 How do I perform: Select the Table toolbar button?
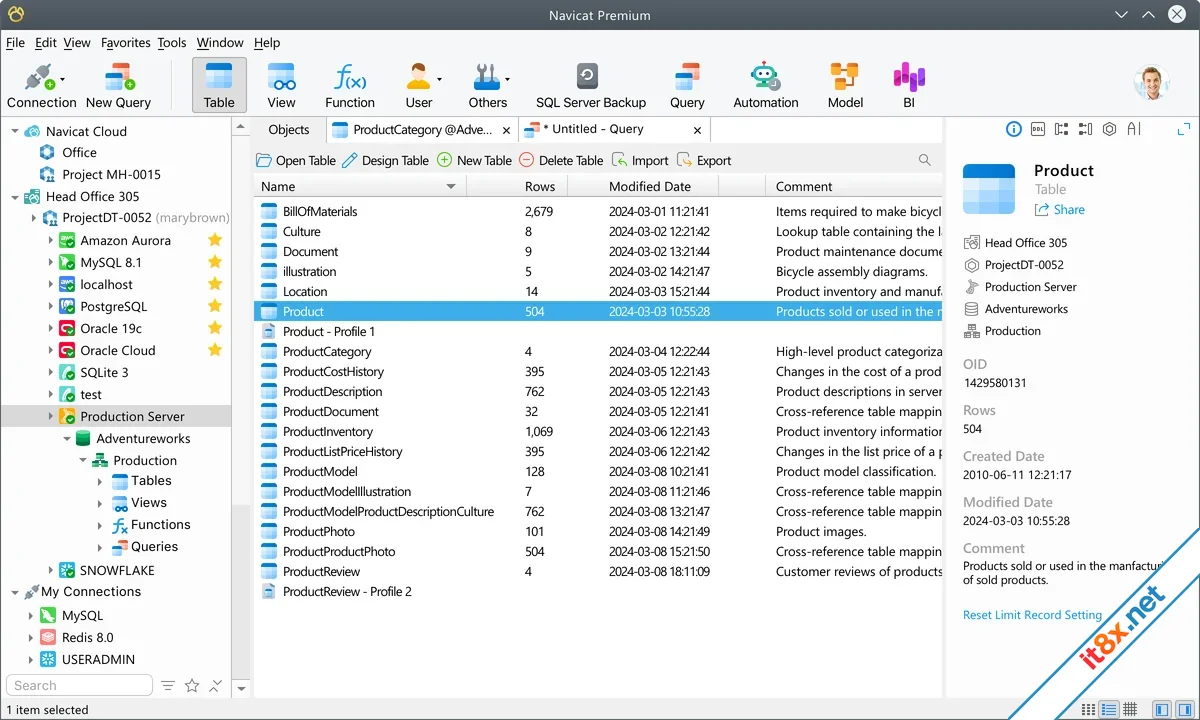click(x=219, y=85)
